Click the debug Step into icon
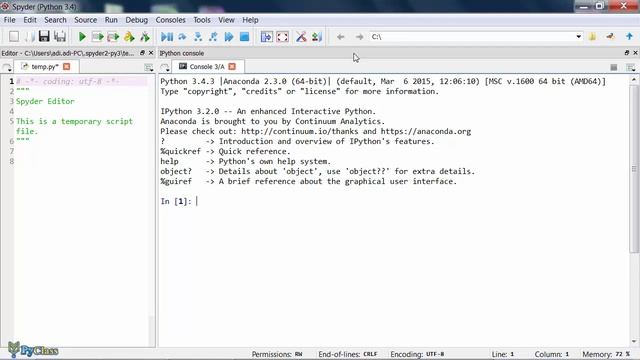This screenshot has height=360, width=640. [198, 37]
